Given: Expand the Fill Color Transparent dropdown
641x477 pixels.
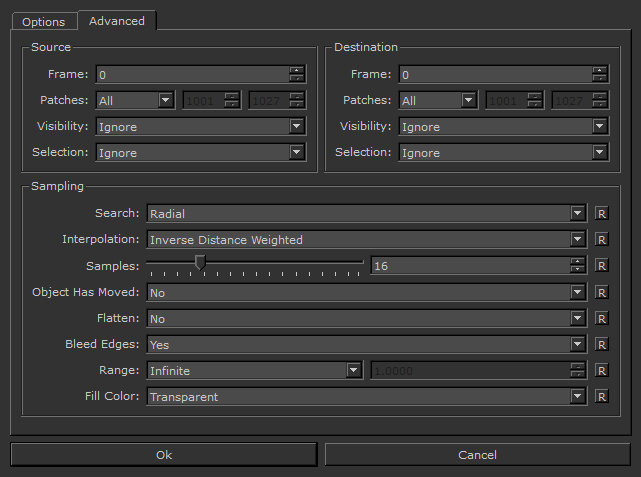Looking at the screenshot, I should point(365,397).
